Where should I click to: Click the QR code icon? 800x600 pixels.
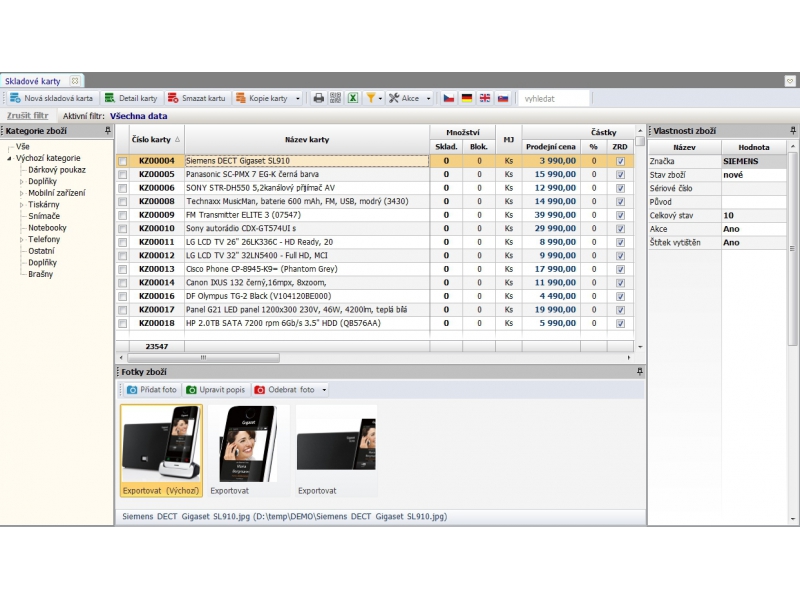336,98
